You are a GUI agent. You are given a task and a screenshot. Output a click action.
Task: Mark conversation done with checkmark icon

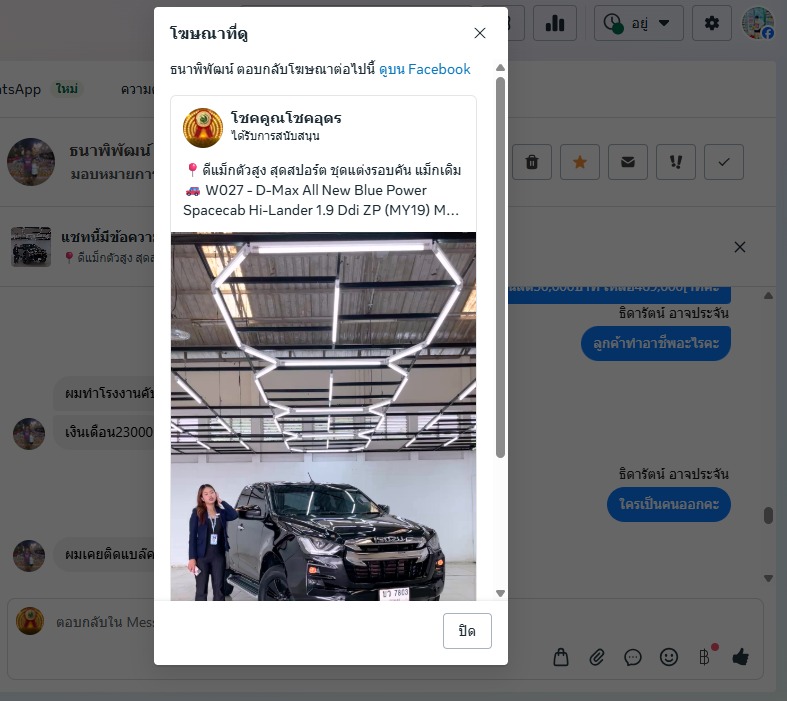pyautogui.click(x=724, y=162)
